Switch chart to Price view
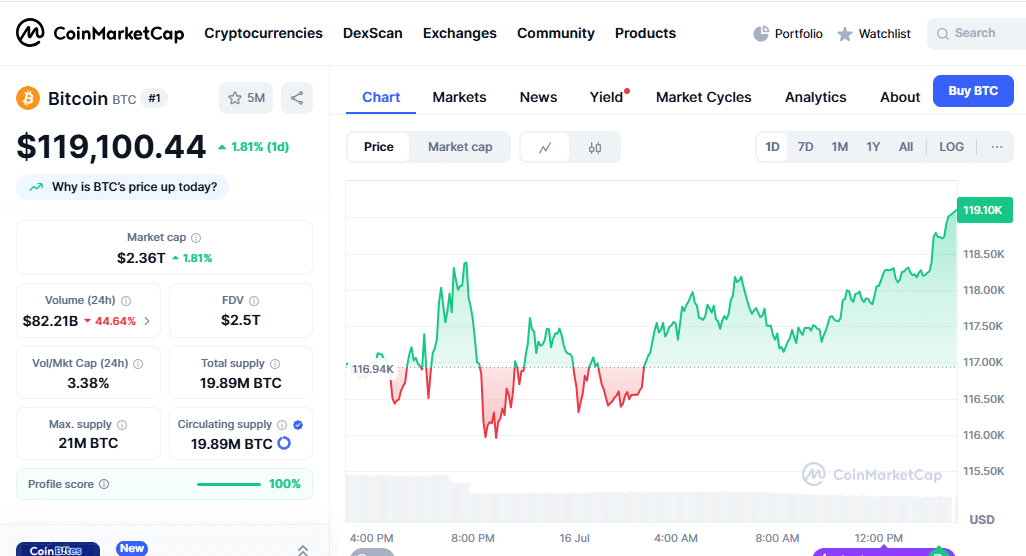Image resolution: width=1026 pixels, height=556 pixels. pos(379,147)
